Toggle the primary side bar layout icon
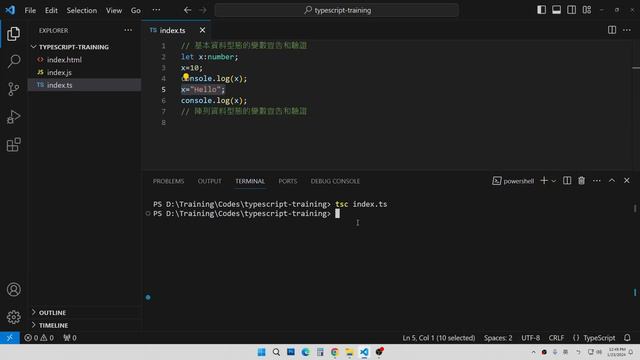Image resolution: width=640 pixels, height=360 pixels. [541, 10]
